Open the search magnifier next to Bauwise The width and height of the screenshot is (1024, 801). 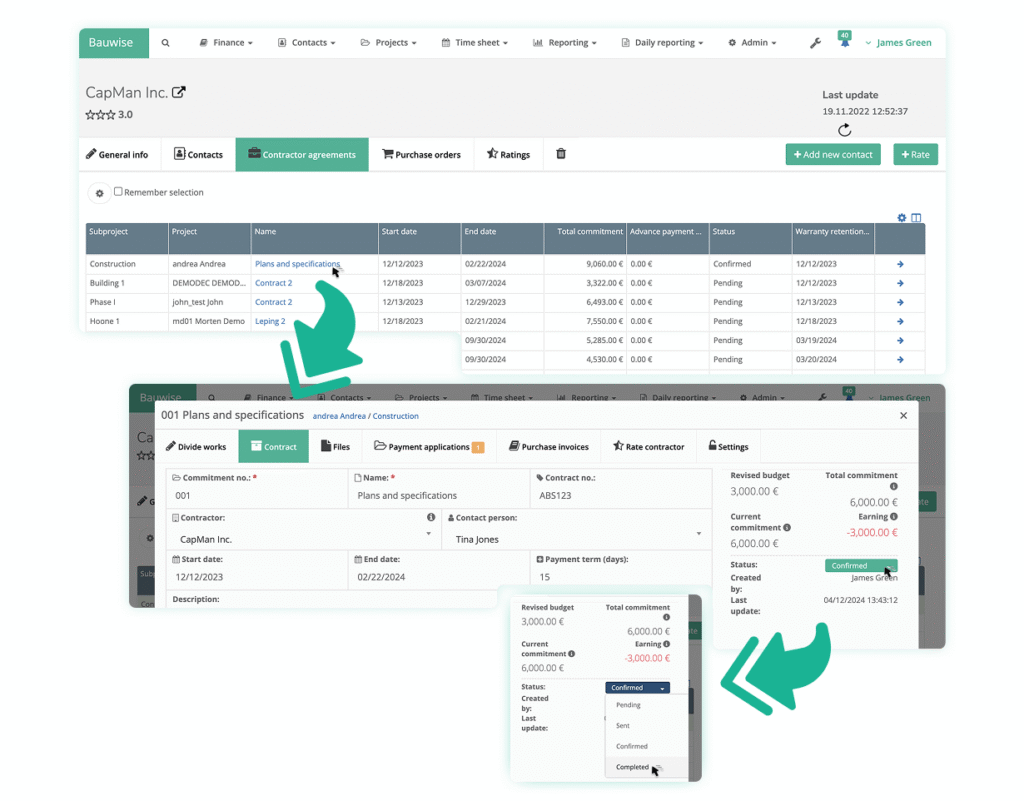click(165, 43)
